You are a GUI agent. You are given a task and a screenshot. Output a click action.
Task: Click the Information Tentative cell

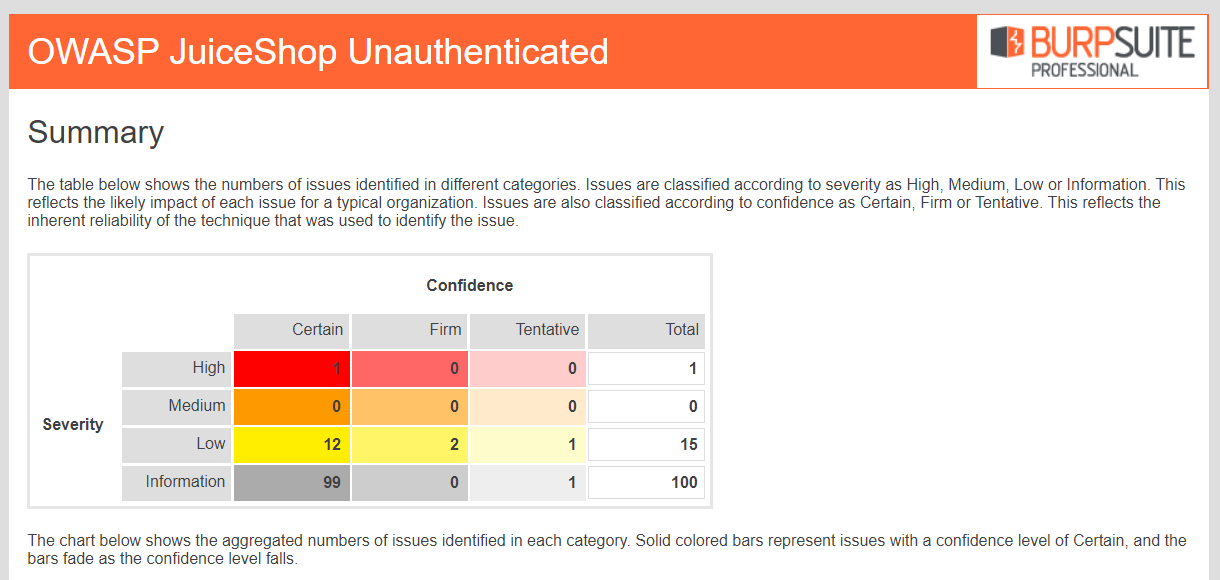(x=527, y=482)
